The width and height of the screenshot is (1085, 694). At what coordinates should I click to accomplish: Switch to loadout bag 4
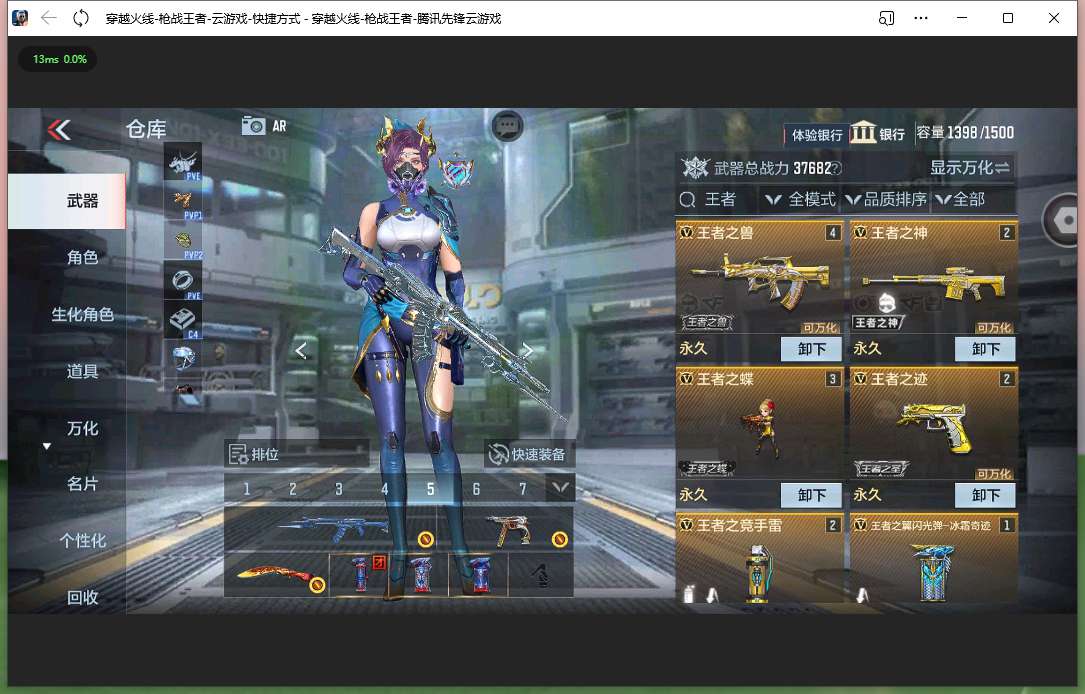click(x=384, y=489)
